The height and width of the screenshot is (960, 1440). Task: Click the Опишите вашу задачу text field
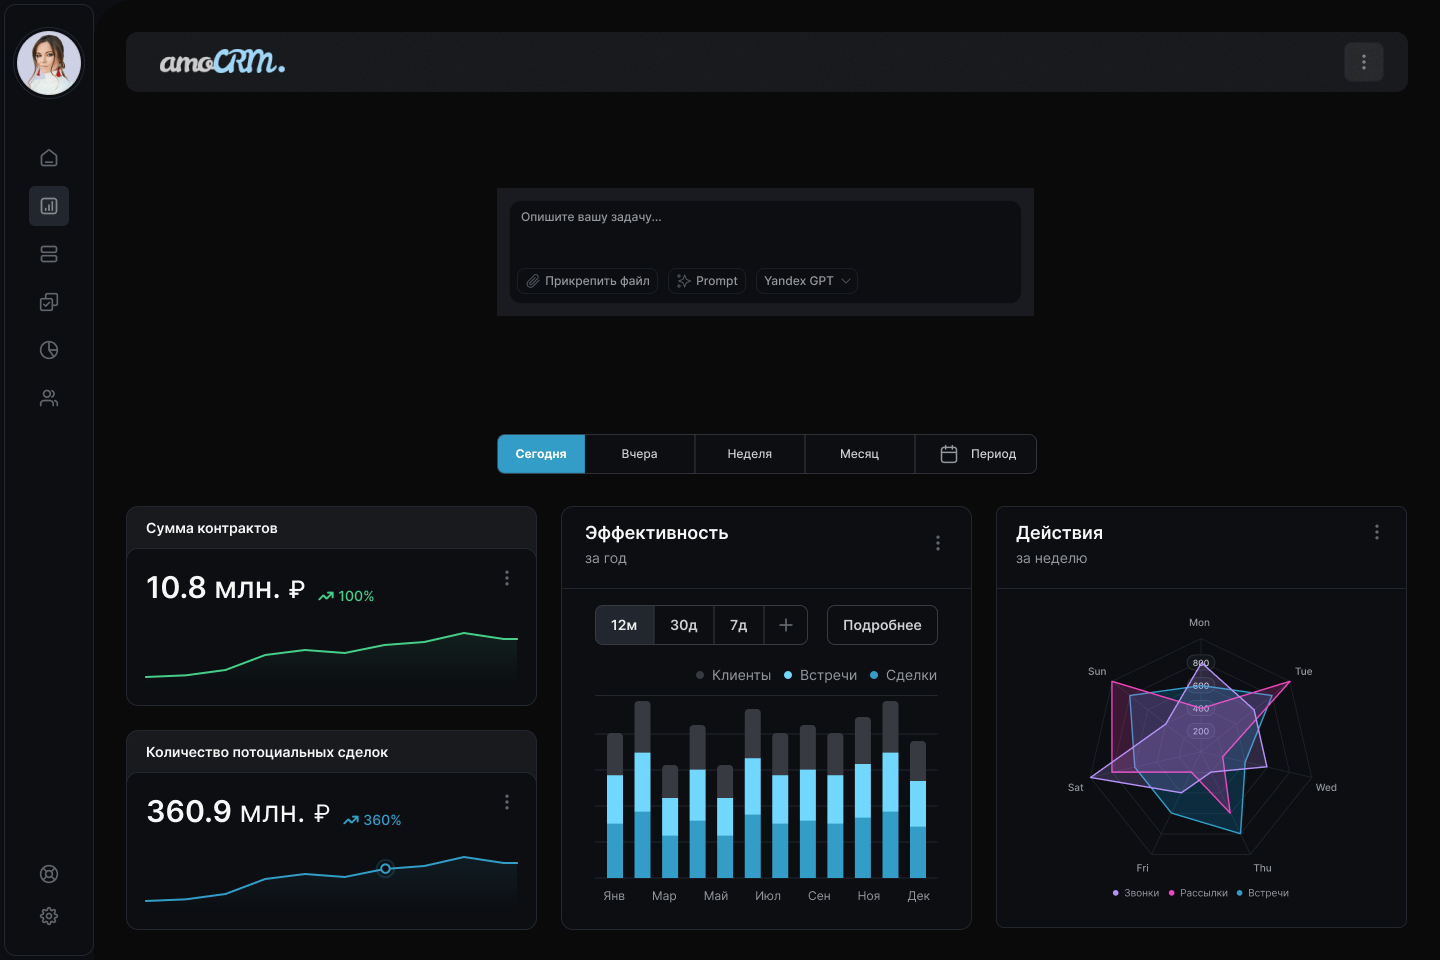766,231
